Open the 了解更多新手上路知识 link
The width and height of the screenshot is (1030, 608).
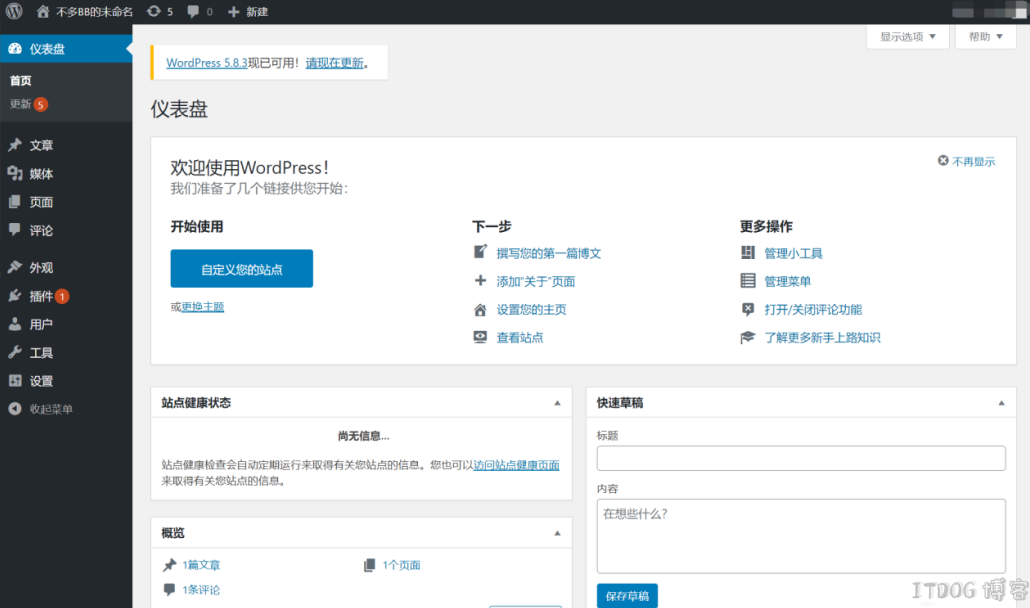tap(822, 337)
